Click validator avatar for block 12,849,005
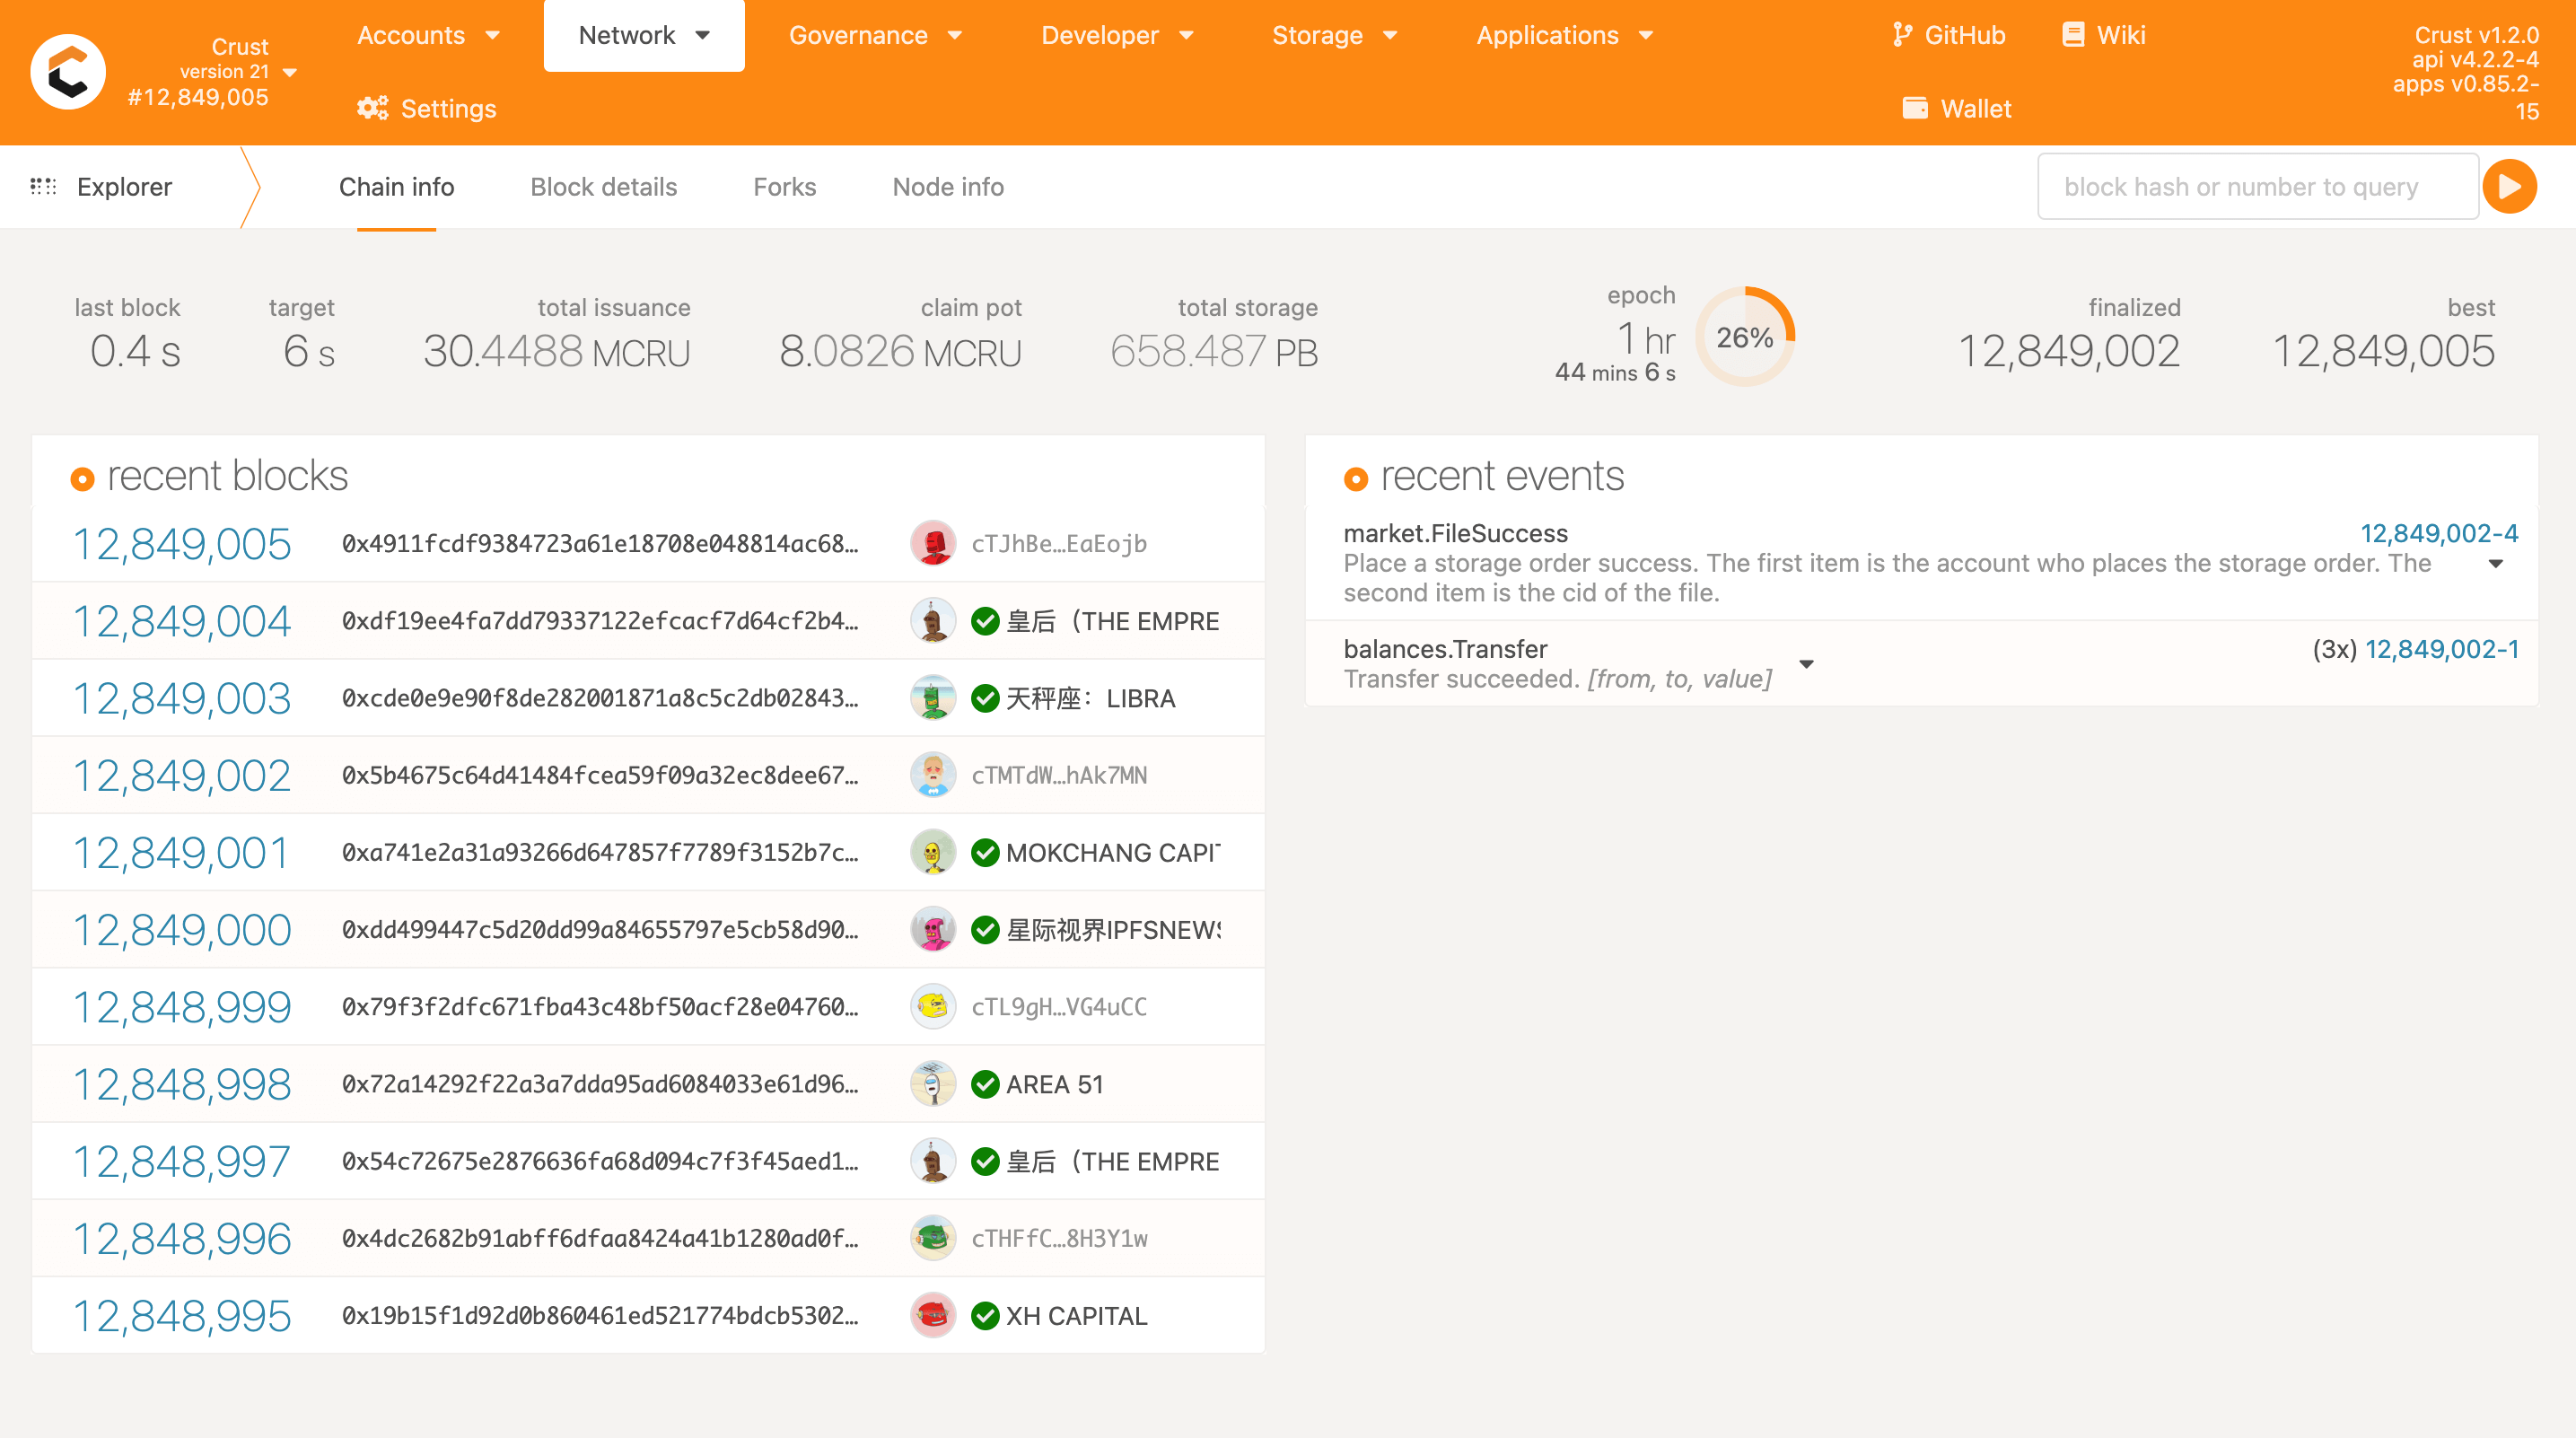Screen dimensions: 2576x1438 tap(933, 543)
